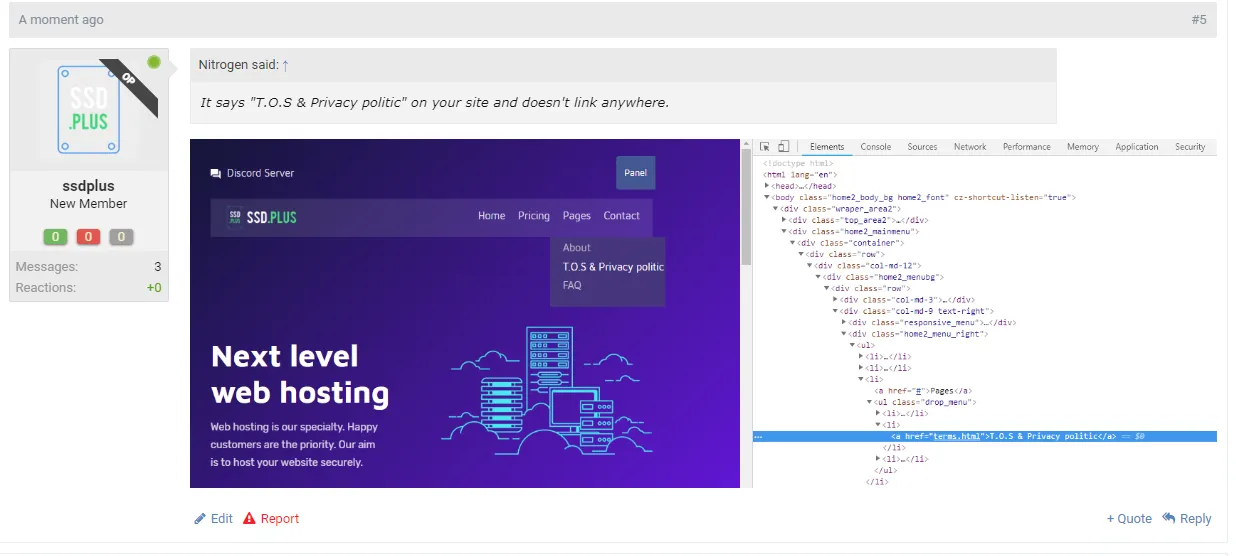Expand the responsive_menu div node
The height and width of the screenshot is (556, 1236).
pos(845,322)
